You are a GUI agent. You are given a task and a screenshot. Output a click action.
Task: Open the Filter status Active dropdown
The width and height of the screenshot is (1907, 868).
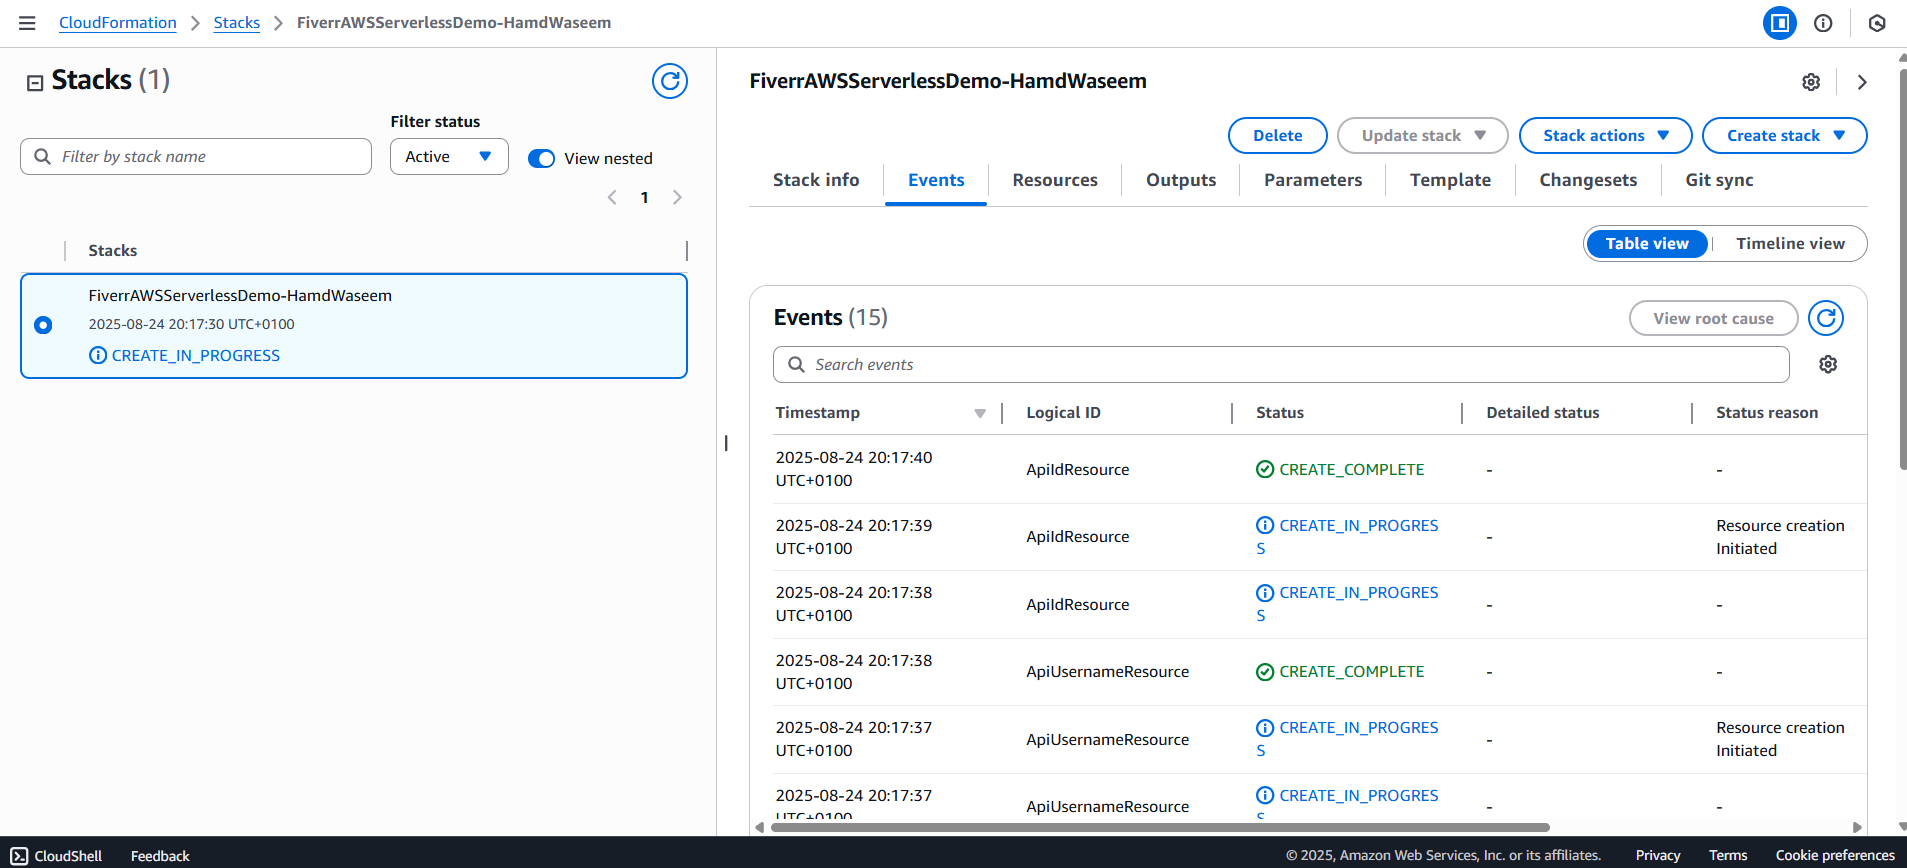[449, 157]
